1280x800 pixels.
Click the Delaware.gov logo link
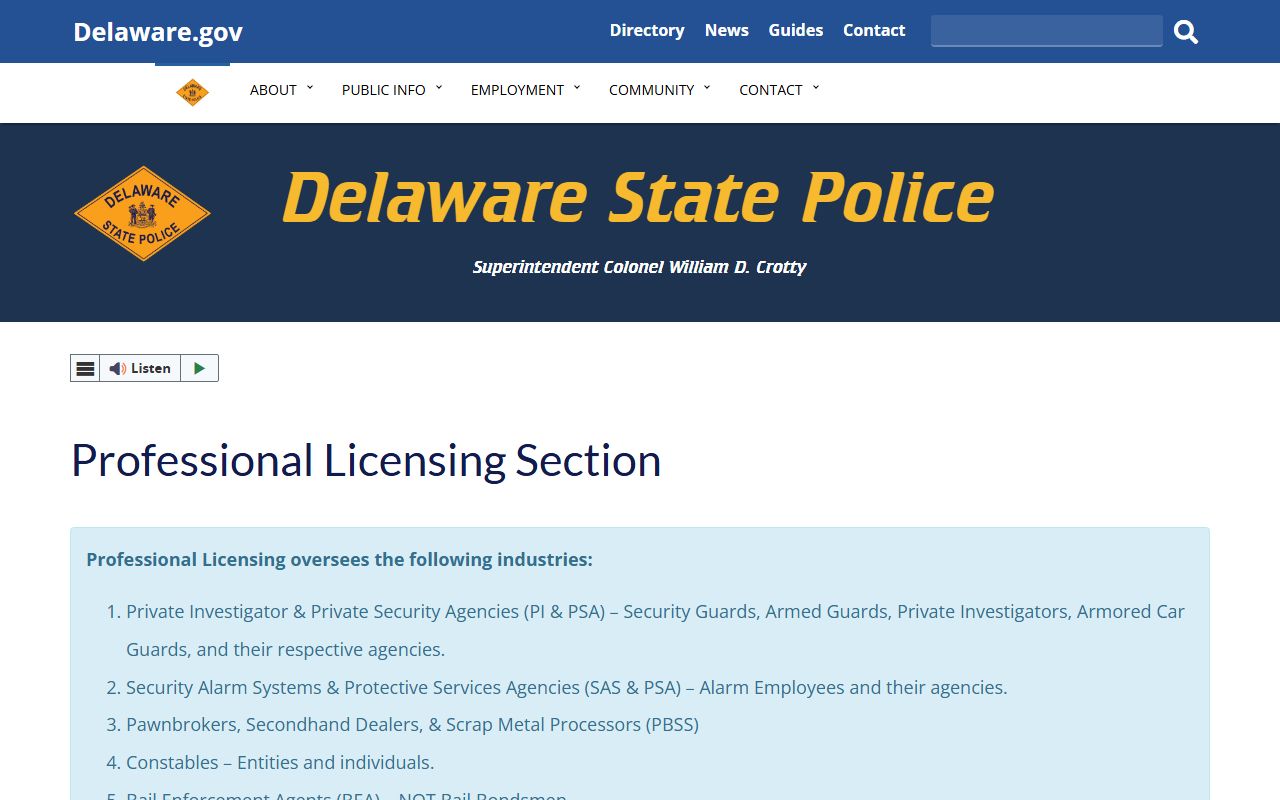(x=158, y=32)
